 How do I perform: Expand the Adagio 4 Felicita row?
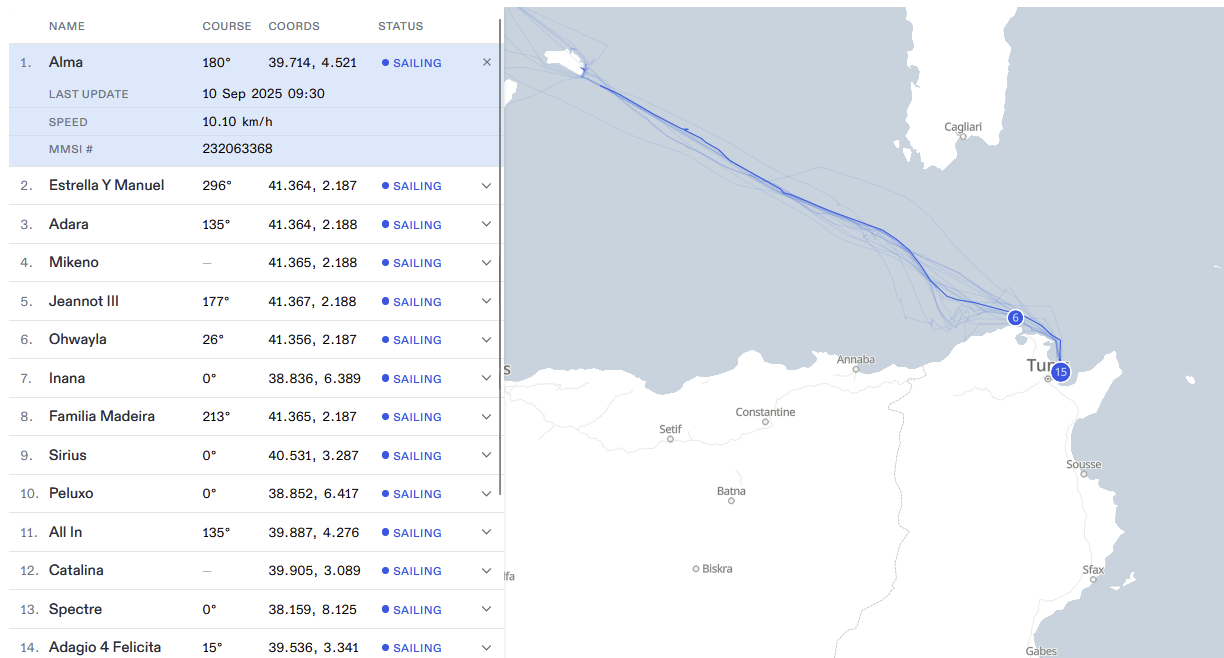coord(487,648)
